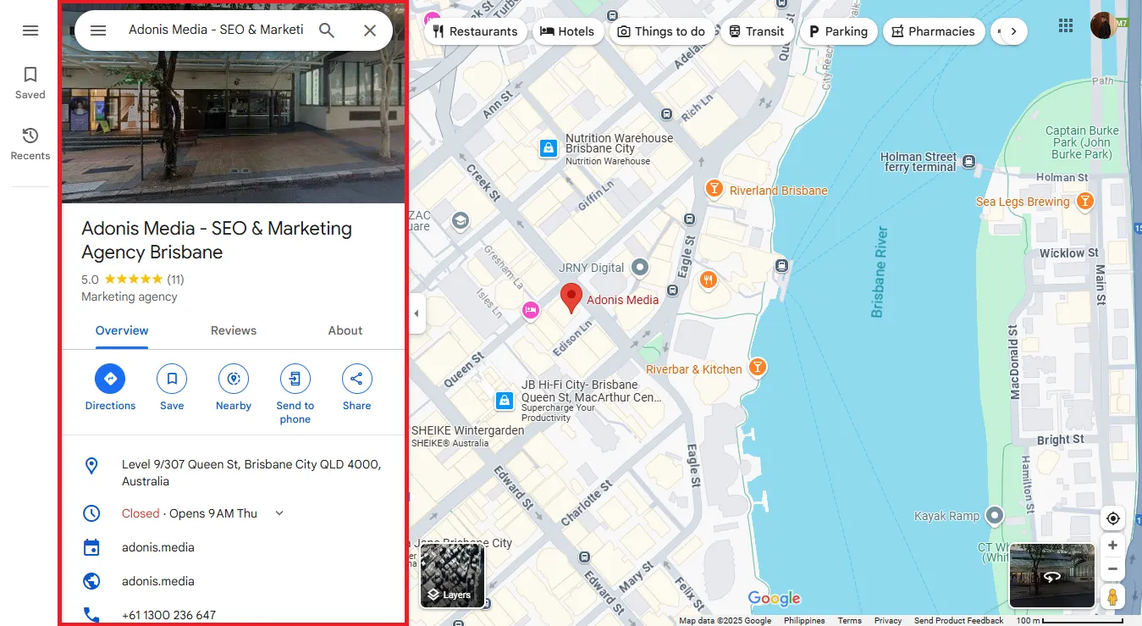Image resolution: width=1142 pixels, height=626 pixels.
Task: Open the (11) reviews count link
Action: tap(176, 280)
